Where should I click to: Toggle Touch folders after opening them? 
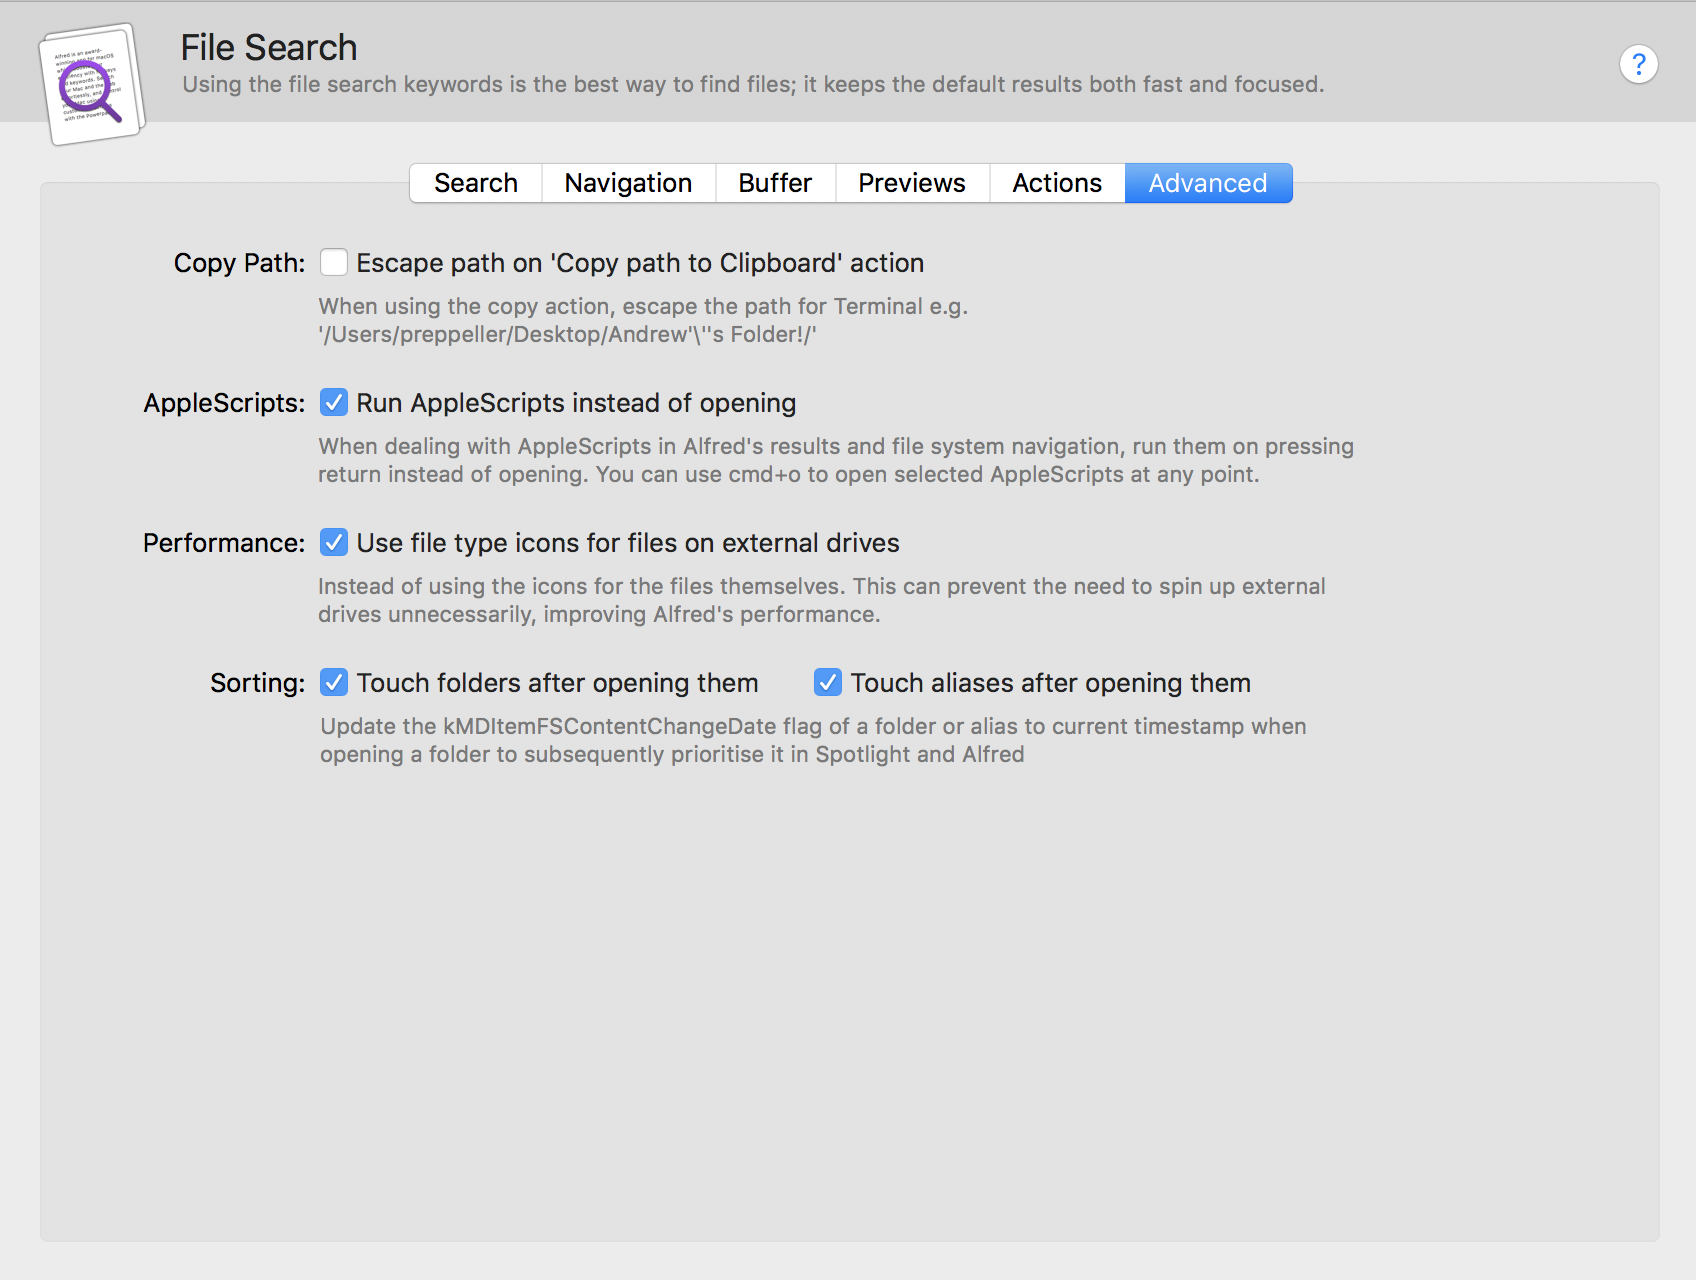tap(334, 682)
